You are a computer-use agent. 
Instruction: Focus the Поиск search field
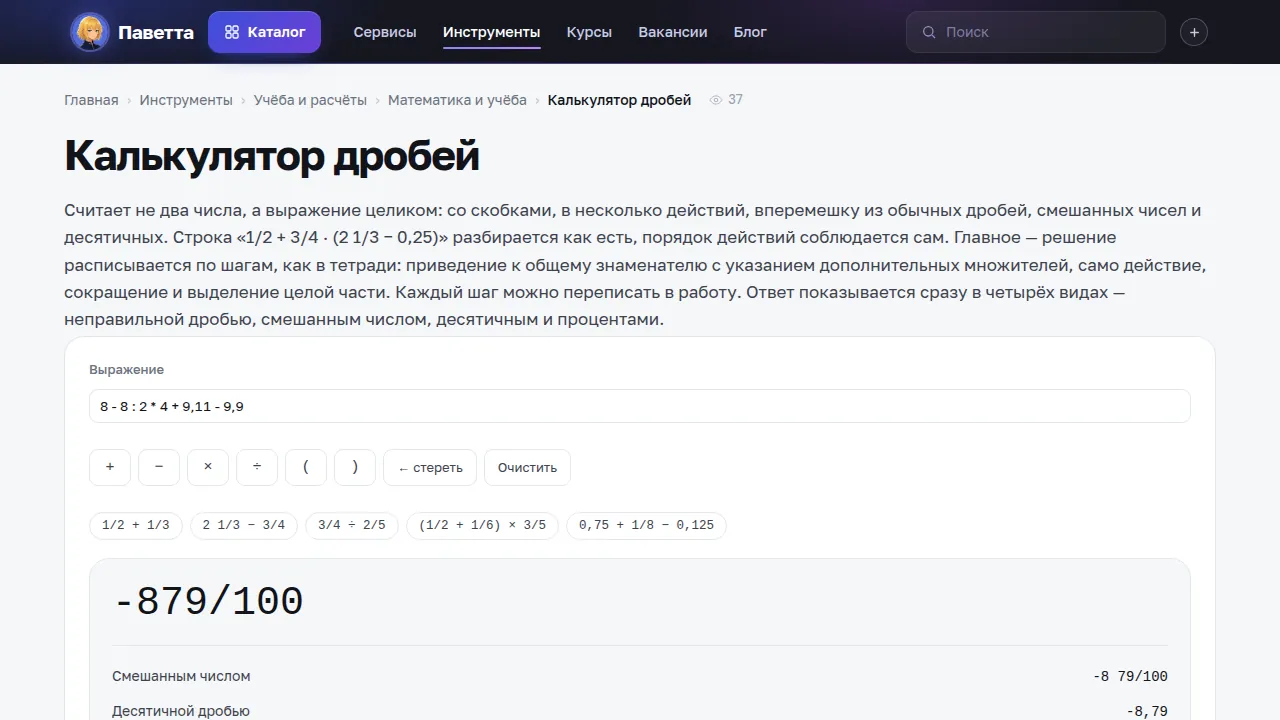[x=1036, y=32]
